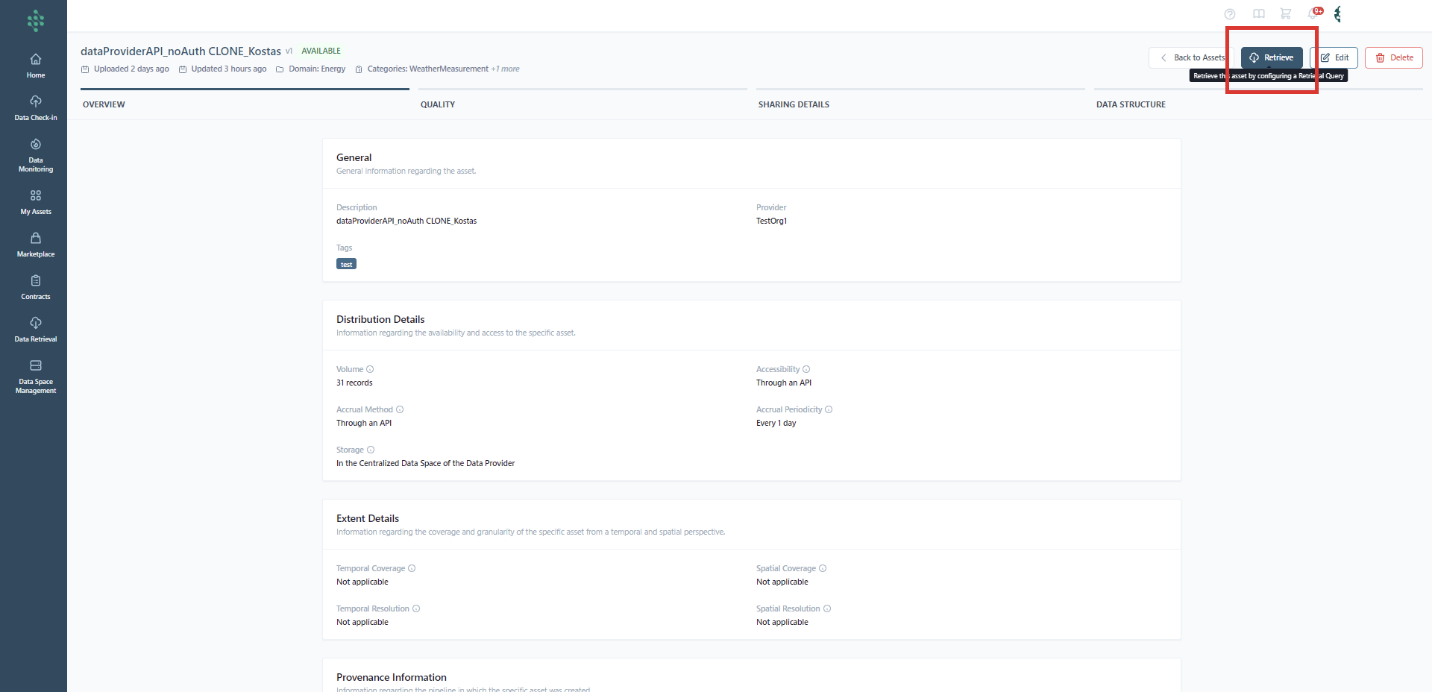The image size is (1432, 692).
Task: Open the documentation book icon
Action: [x=1258, y=14]
